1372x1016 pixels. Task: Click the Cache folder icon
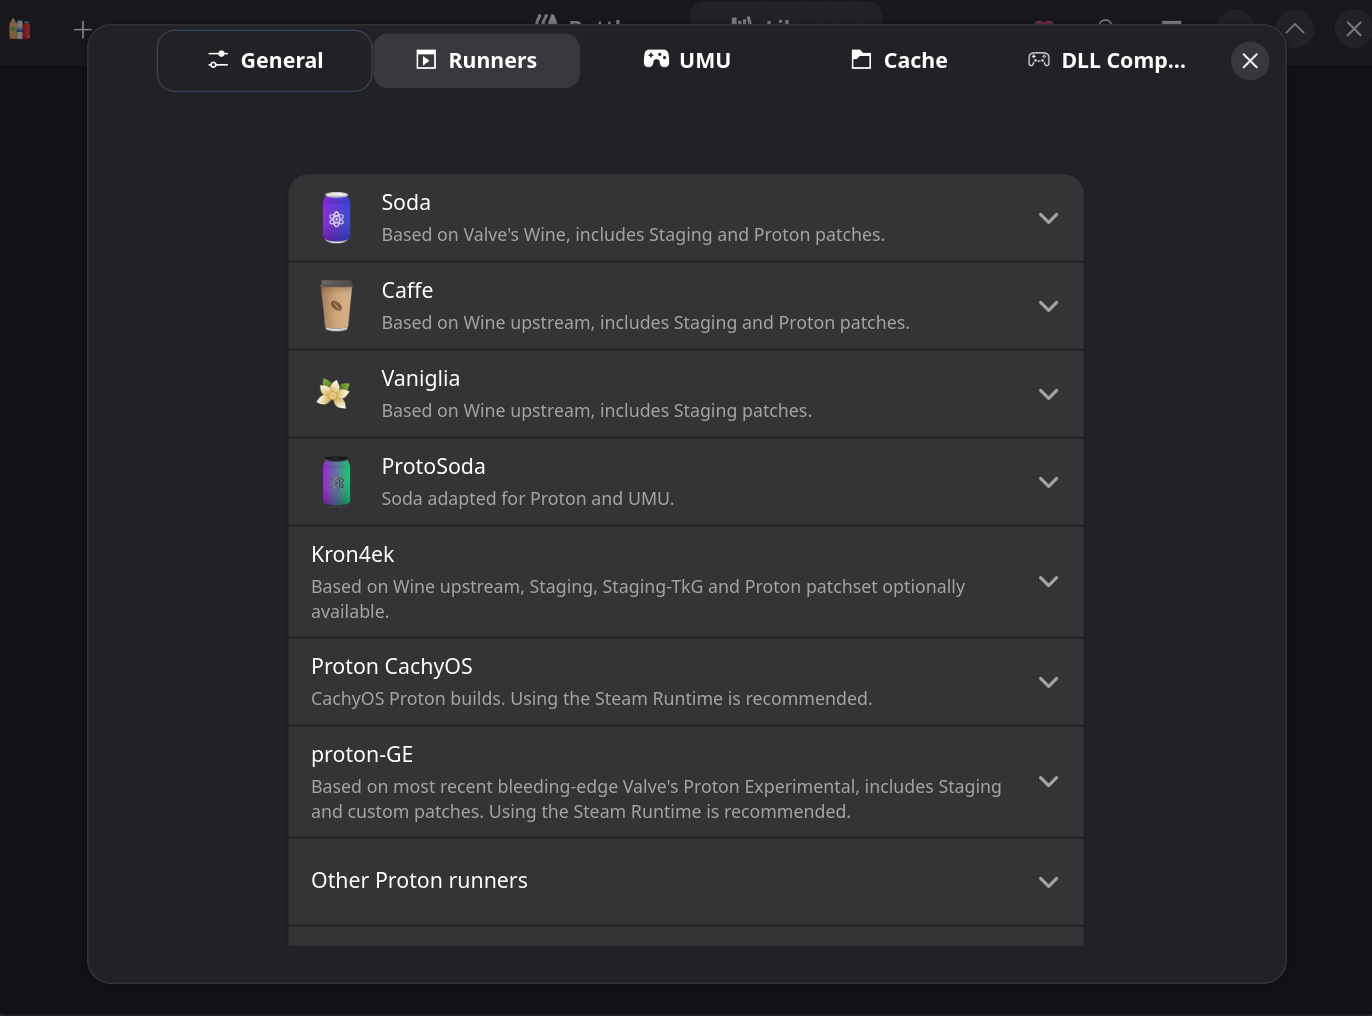(861, 60)
